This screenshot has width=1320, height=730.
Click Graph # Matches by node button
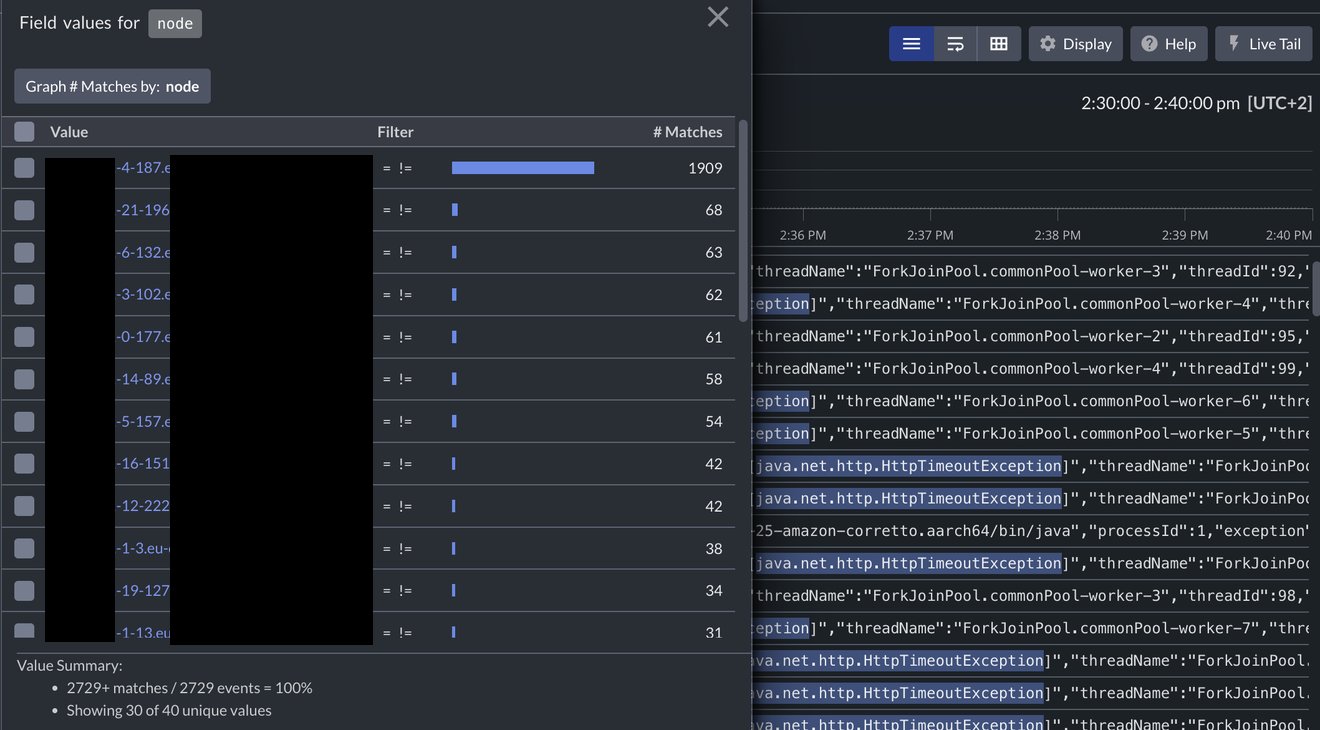pos(112,86)
